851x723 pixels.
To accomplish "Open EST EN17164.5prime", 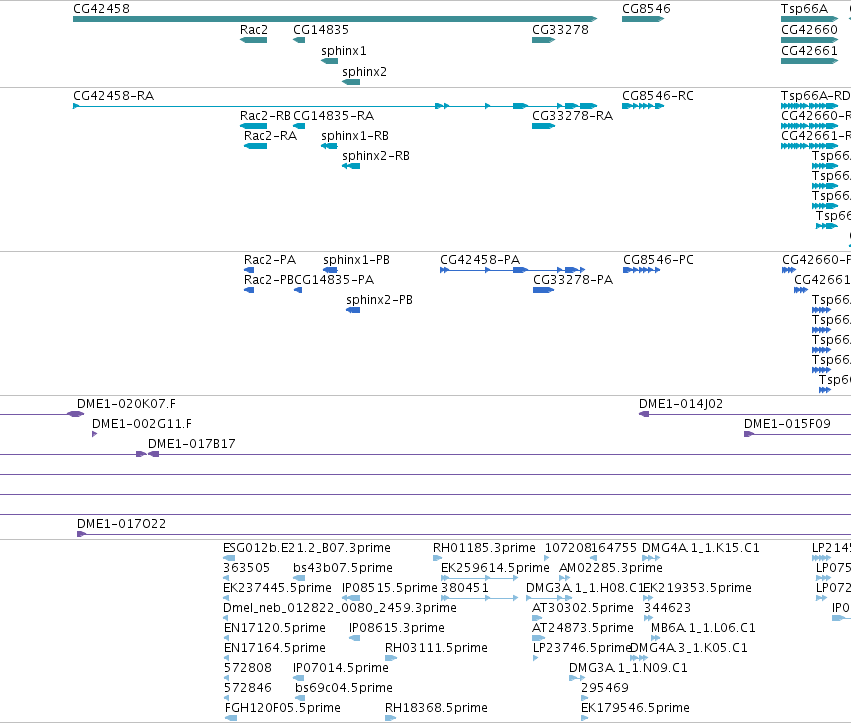I will (x=275, y=649).
